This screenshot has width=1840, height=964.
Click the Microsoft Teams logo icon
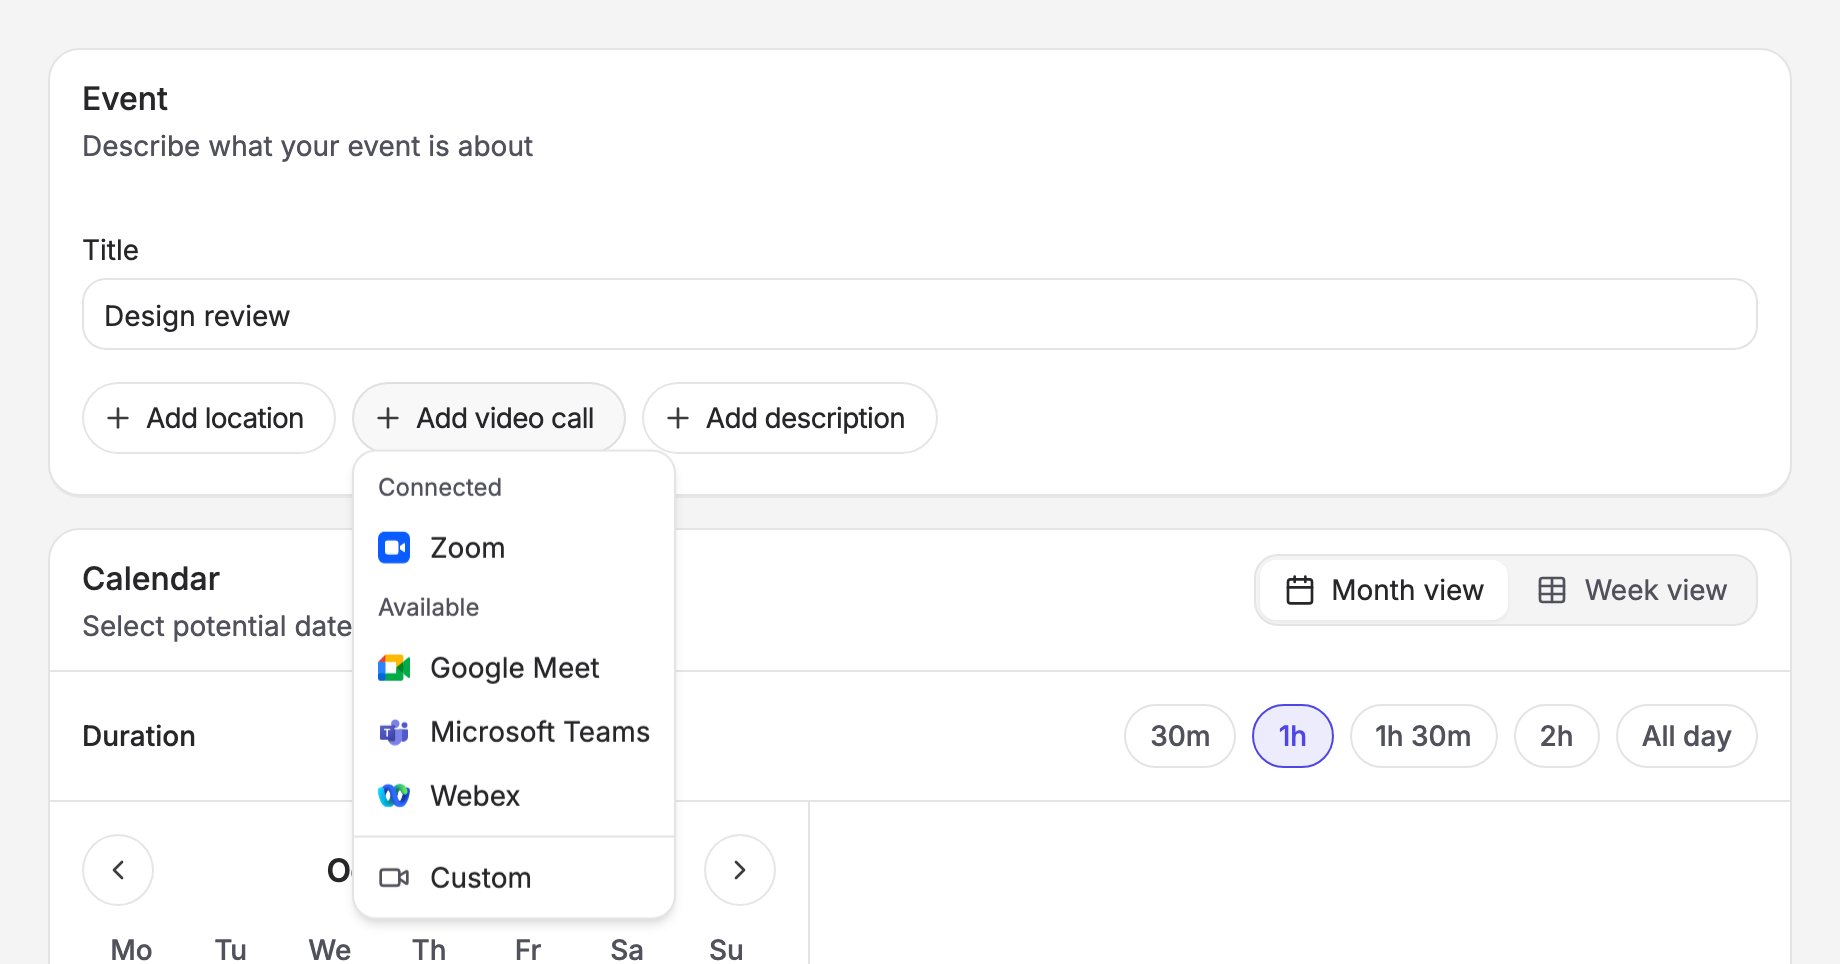coord(394,732)
